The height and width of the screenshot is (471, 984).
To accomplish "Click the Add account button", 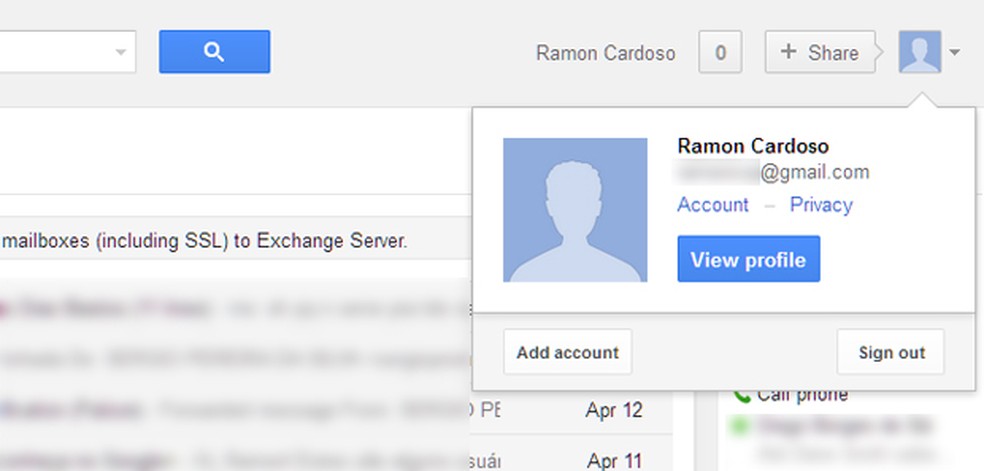I will pyautogui.click(x=567, y=352).
